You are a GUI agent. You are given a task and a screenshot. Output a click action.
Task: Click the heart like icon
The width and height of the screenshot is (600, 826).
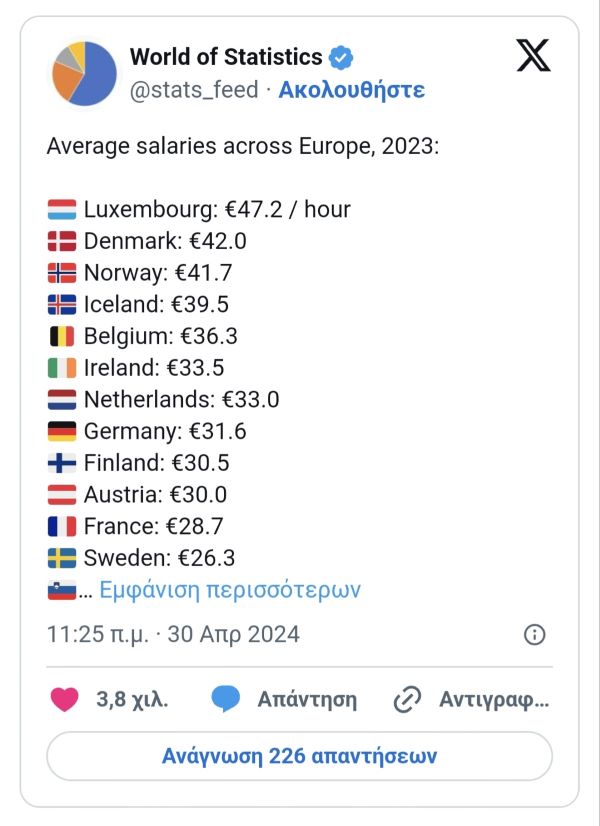pyautogui.click(x=65, y=699)
